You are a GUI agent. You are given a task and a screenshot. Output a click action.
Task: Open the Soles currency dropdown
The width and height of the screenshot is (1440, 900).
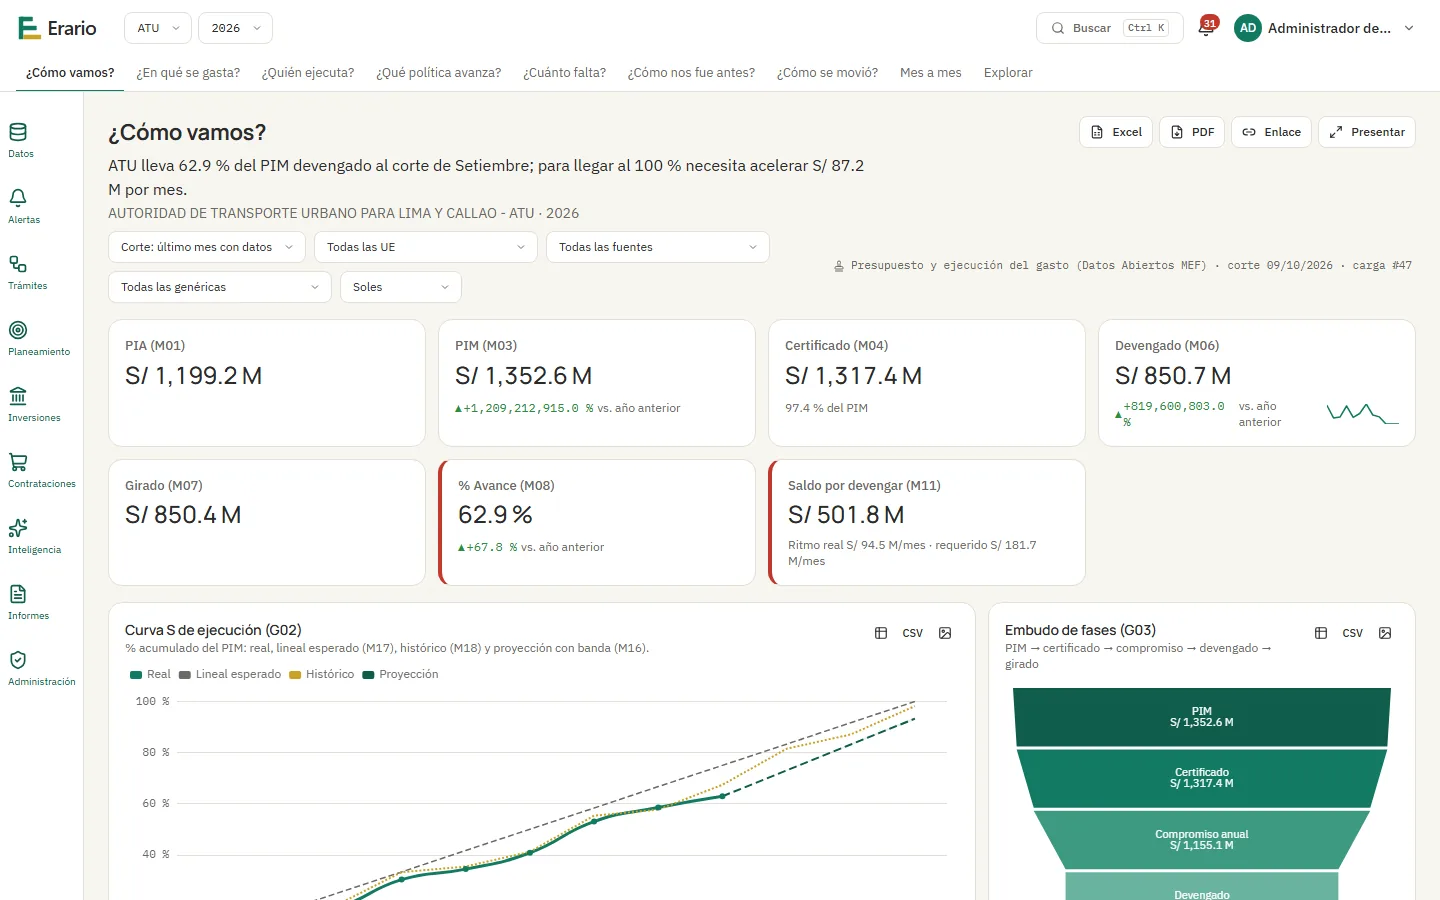(401, 287)
